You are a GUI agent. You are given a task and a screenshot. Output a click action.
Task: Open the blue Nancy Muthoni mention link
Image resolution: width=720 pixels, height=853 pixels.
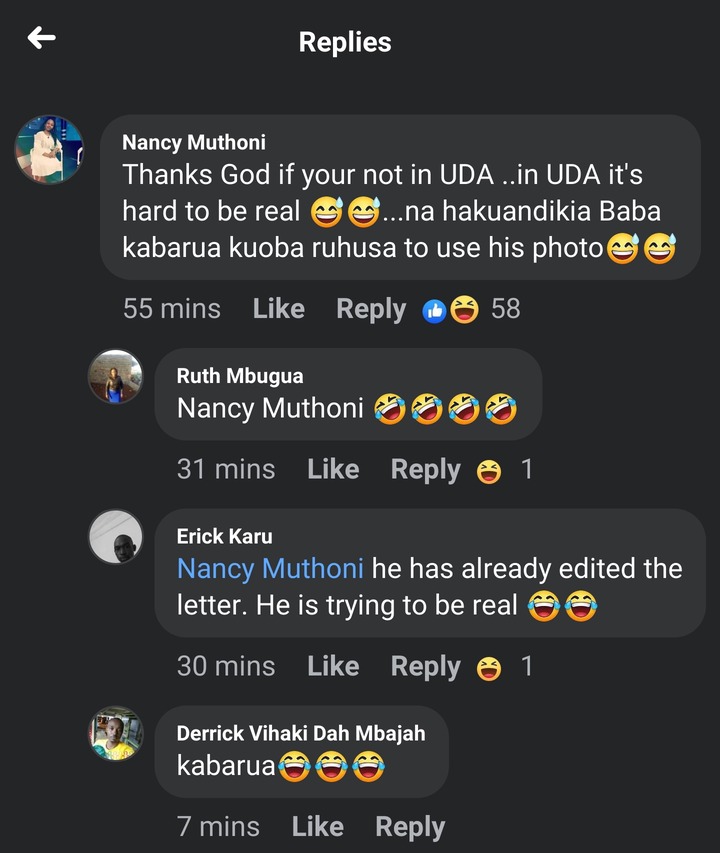[x=270, y=569]
